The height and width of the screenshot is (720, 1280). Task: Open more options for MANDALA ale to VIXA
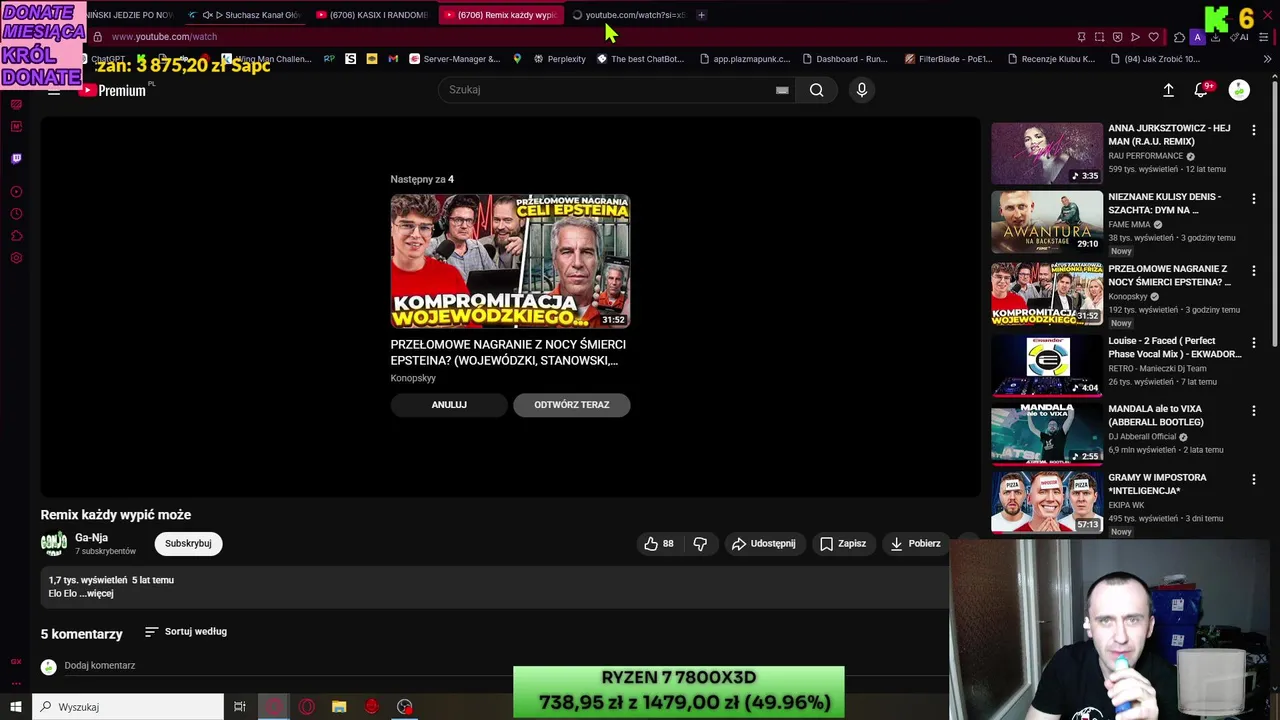[1253, 410]
